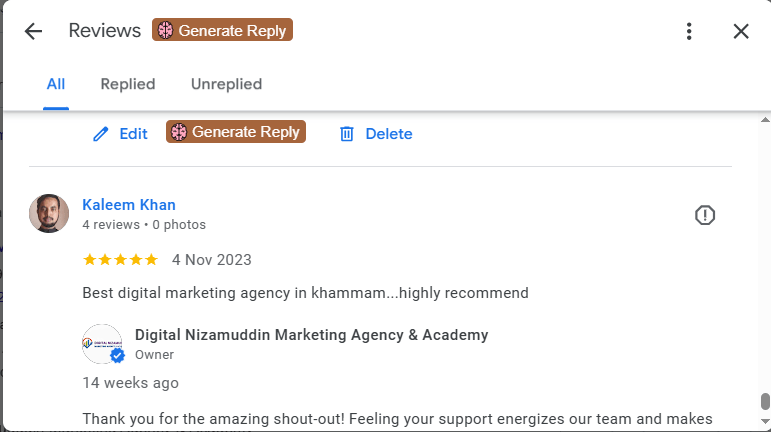This screenshot has height=432, width=771.
Task: Show the Unreplied reviews tab
Action: click(226, 84)
